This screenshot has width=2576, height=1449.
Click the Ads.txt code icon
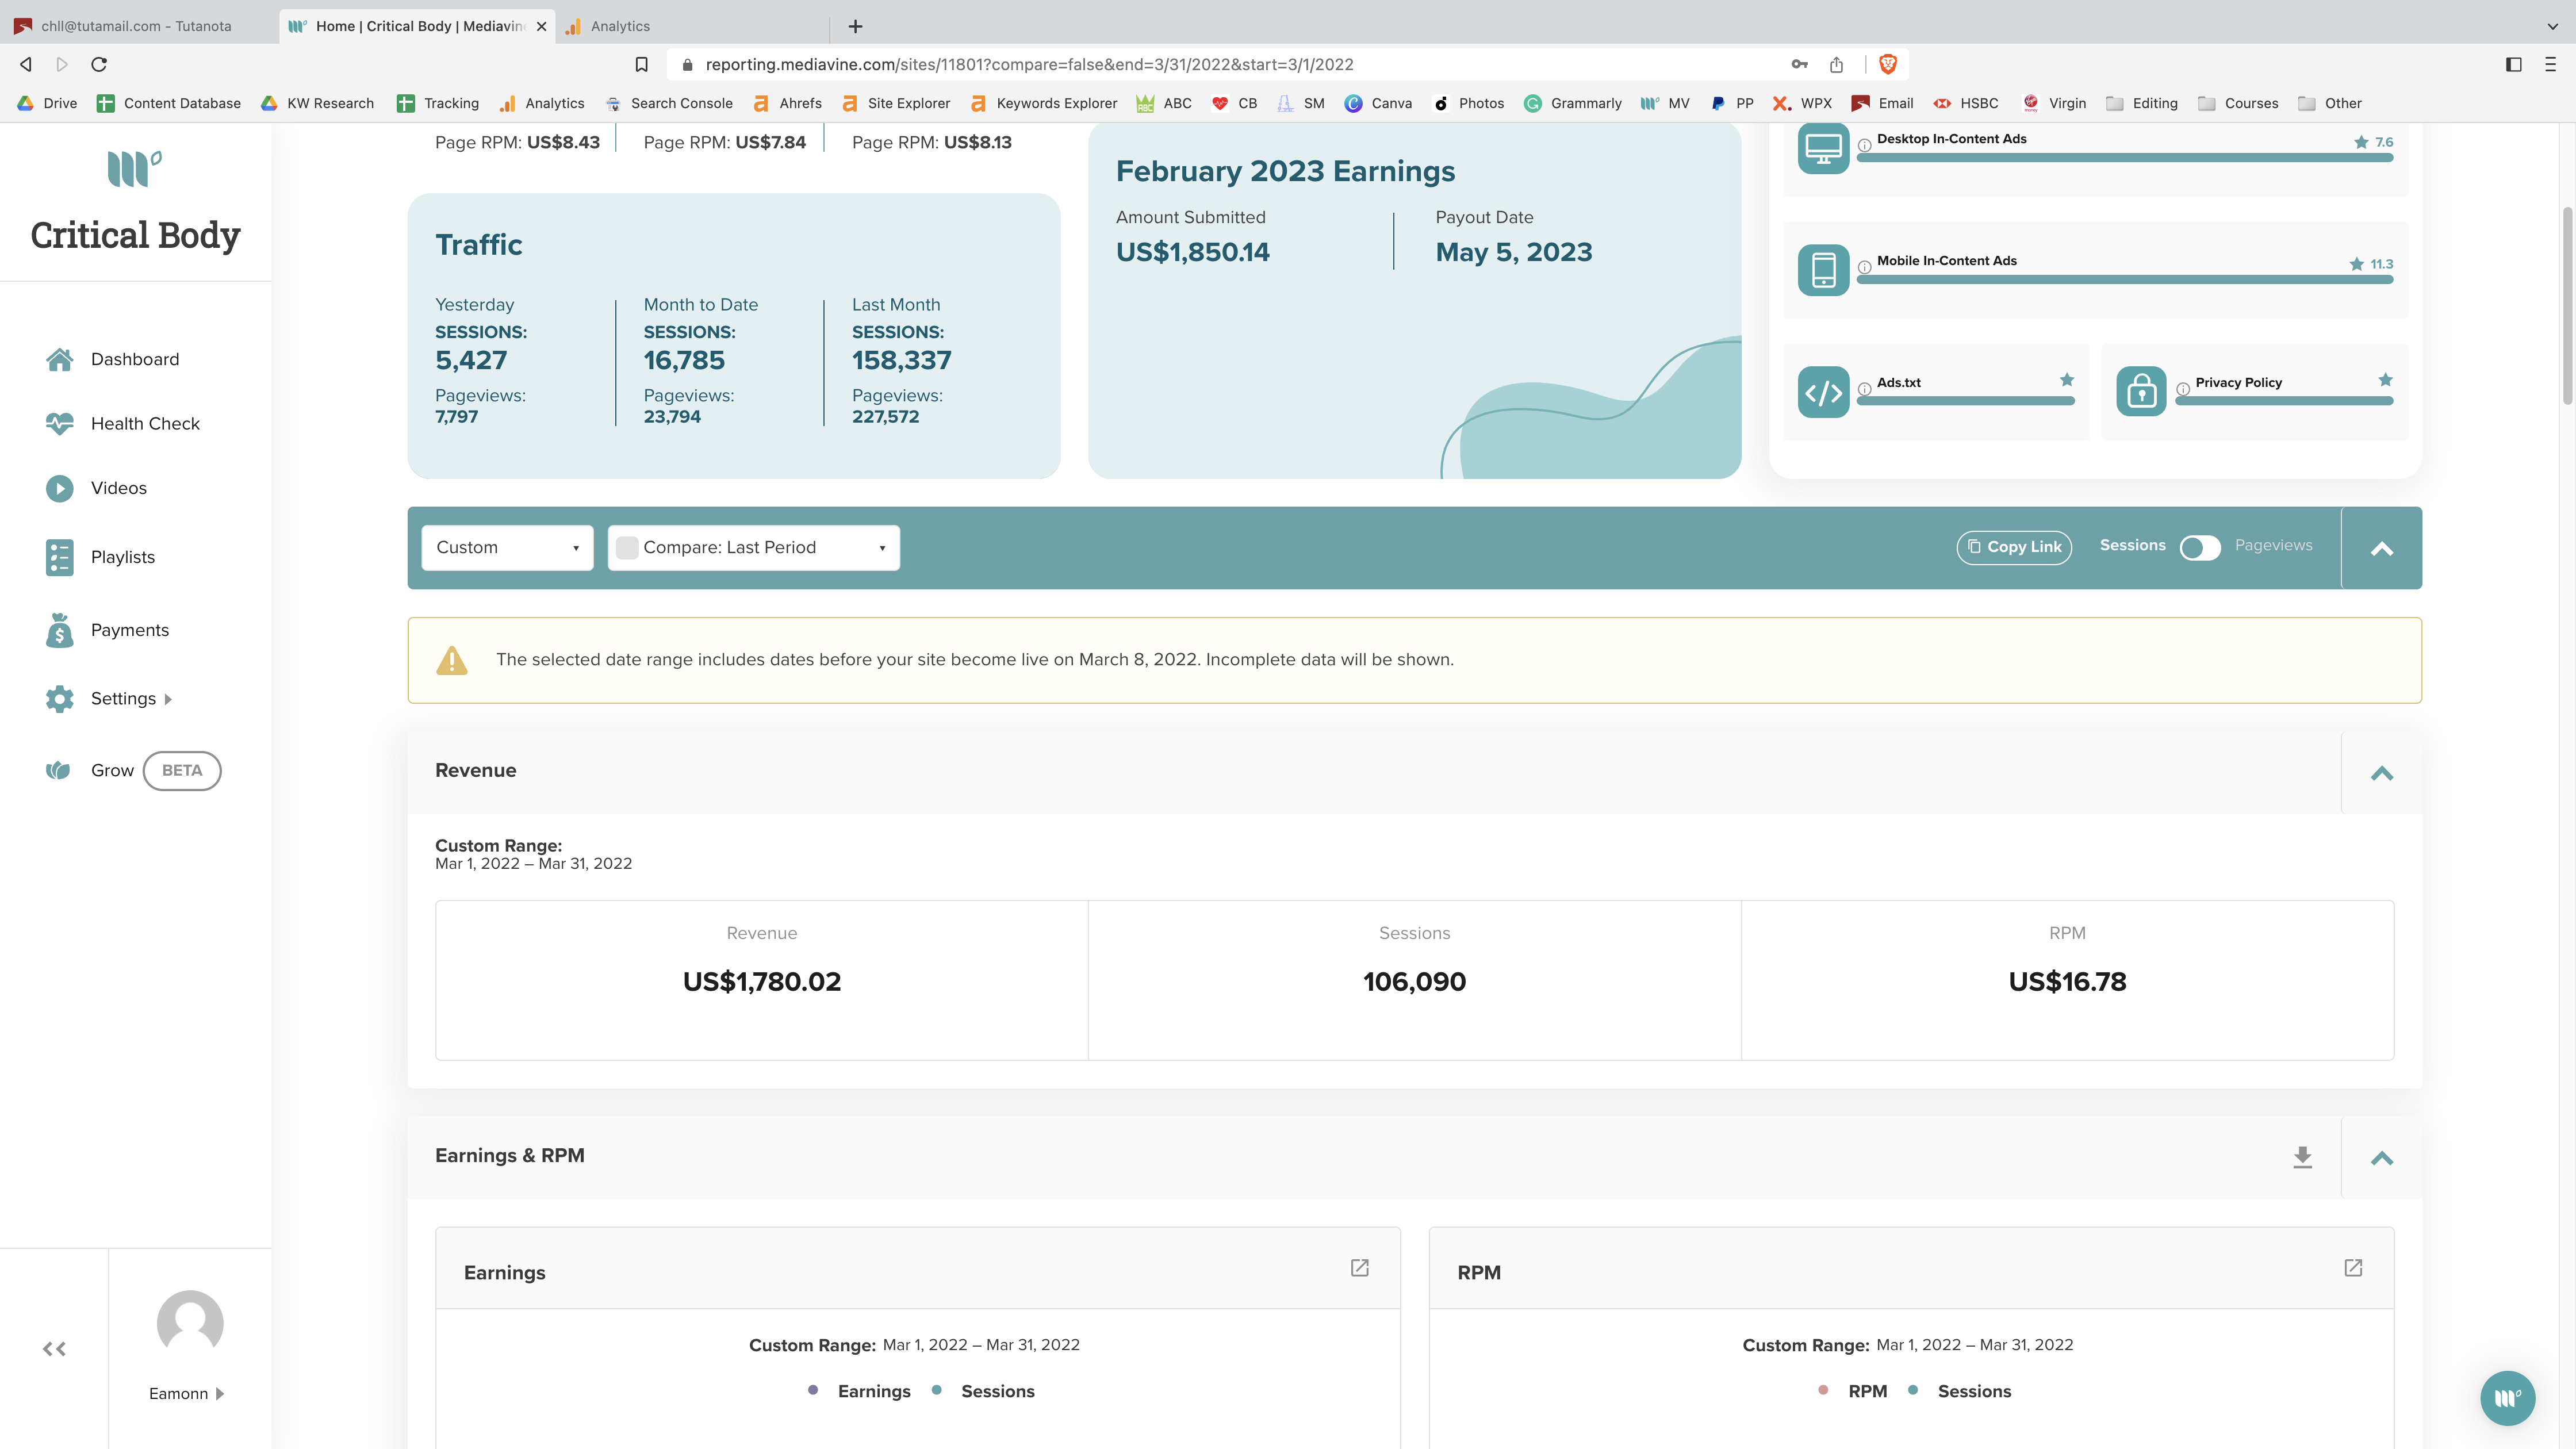pyautogui.click(x=1823, y=392)
